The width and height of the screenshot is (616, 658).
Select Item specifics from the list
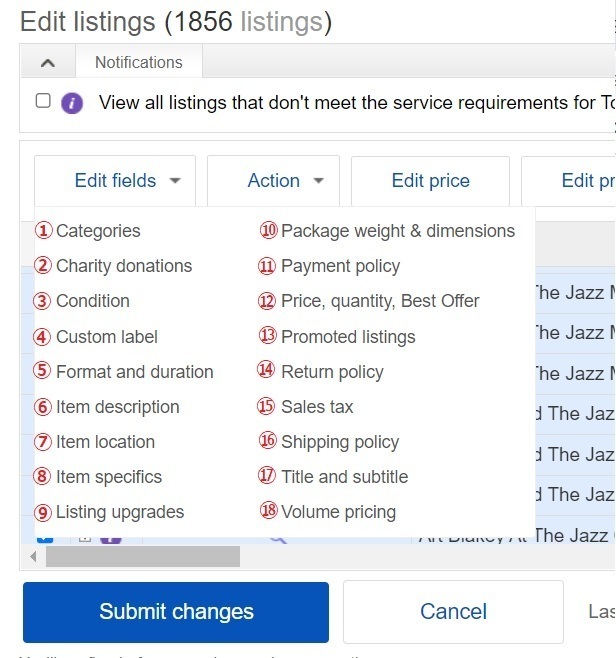point(108,477)
